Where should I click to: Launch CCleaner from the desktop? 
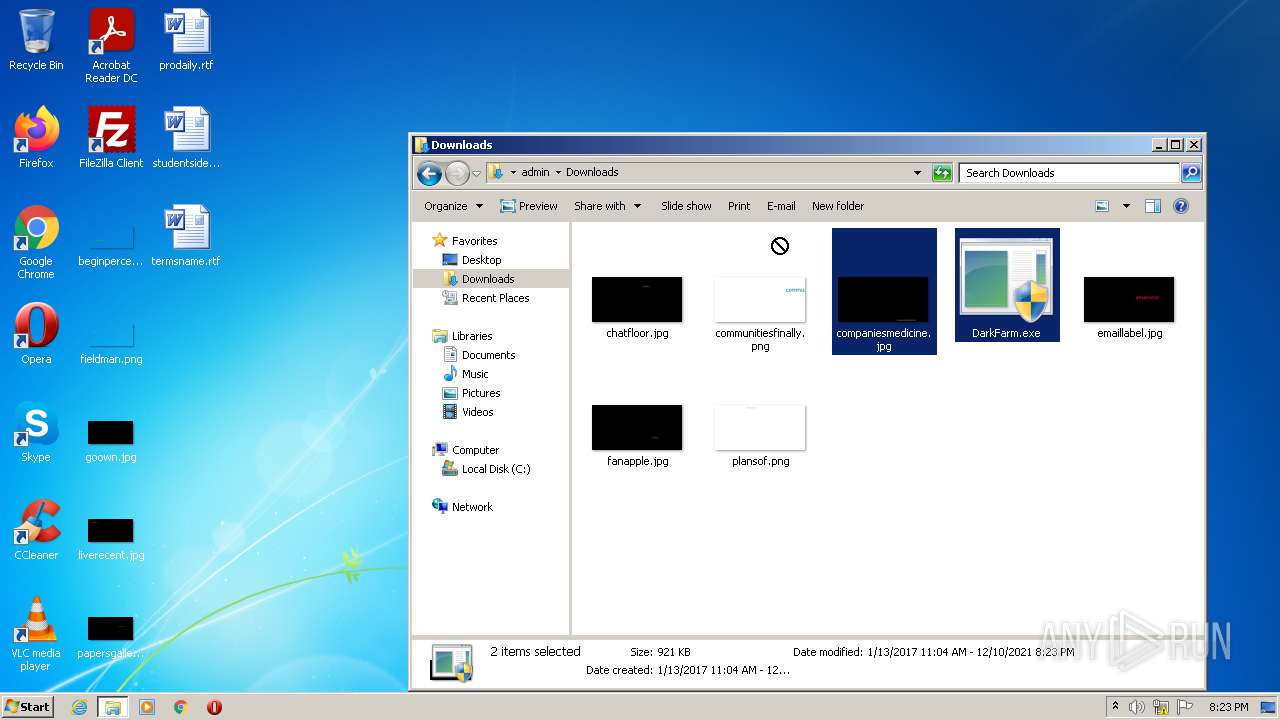coord(36,530)
